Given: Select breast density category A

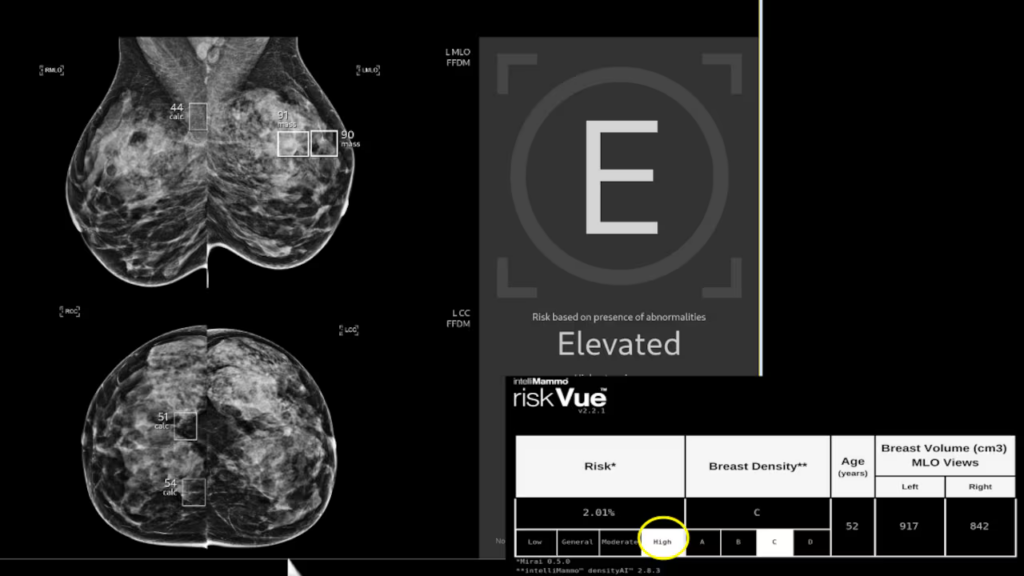Looking at the screenshot, I should point(703,542).
